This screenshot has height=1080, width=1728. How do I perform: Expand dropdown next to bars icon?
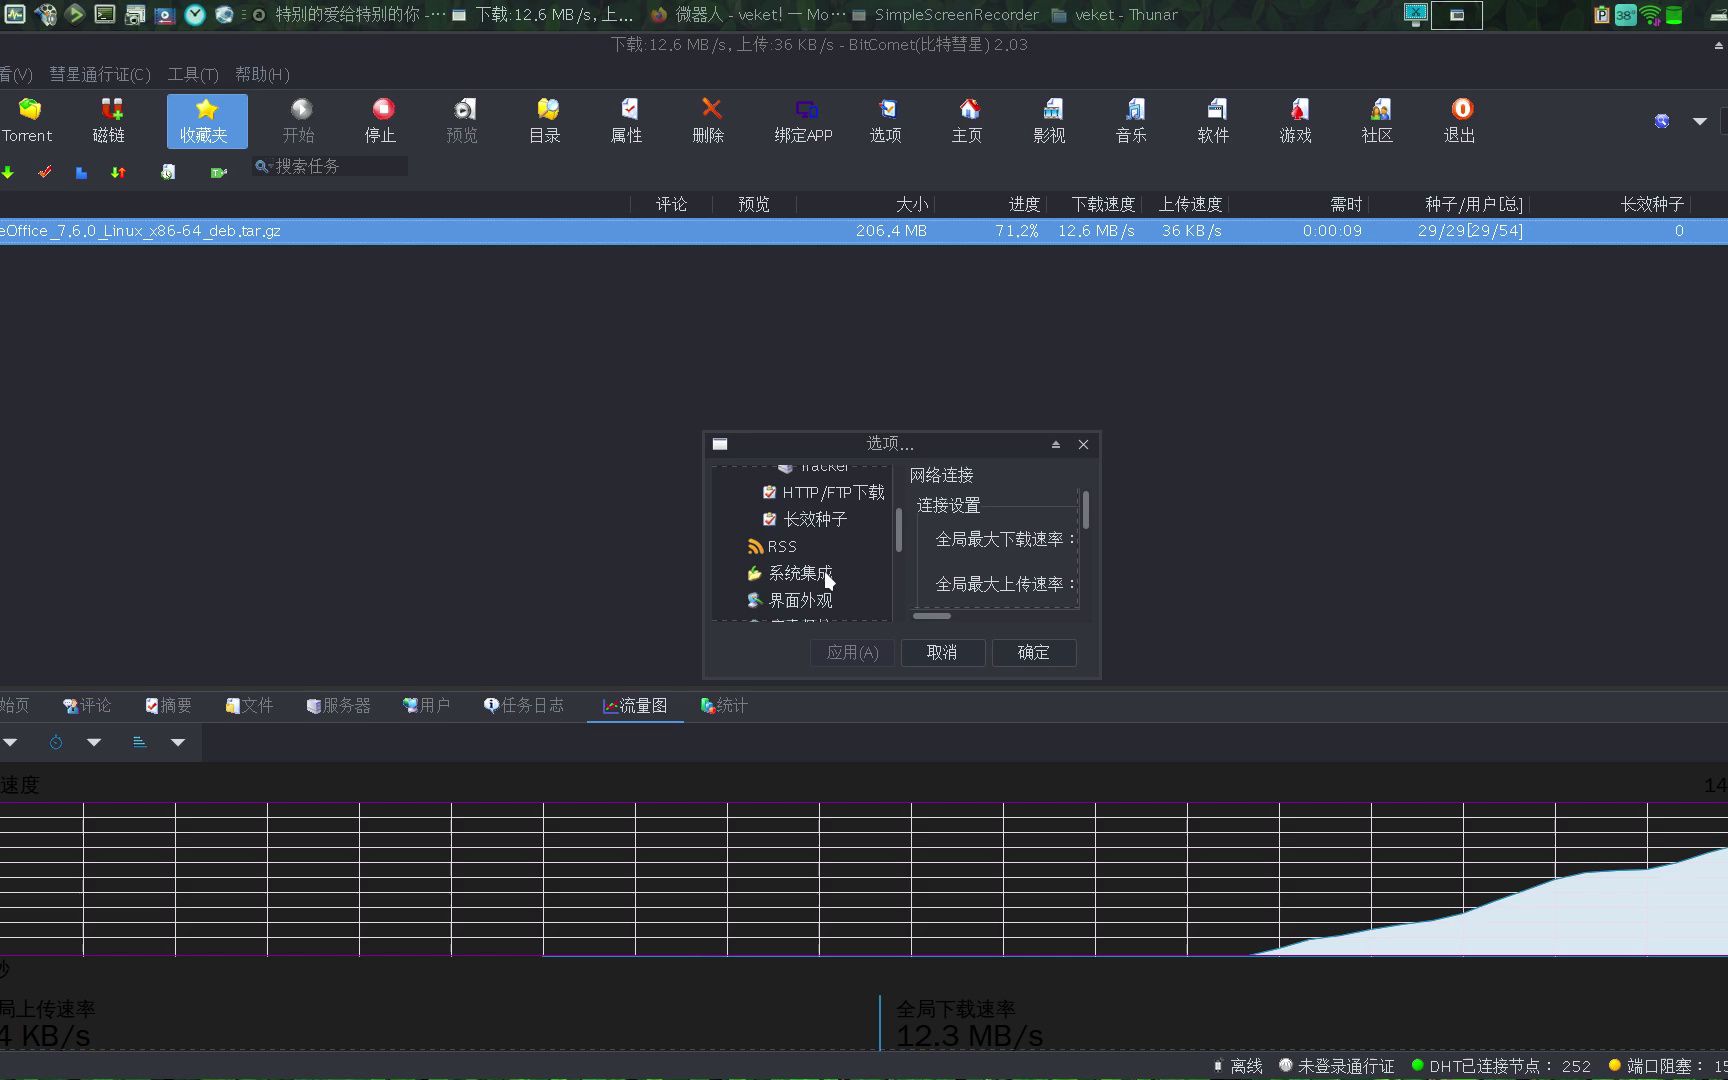click(178, 742)
